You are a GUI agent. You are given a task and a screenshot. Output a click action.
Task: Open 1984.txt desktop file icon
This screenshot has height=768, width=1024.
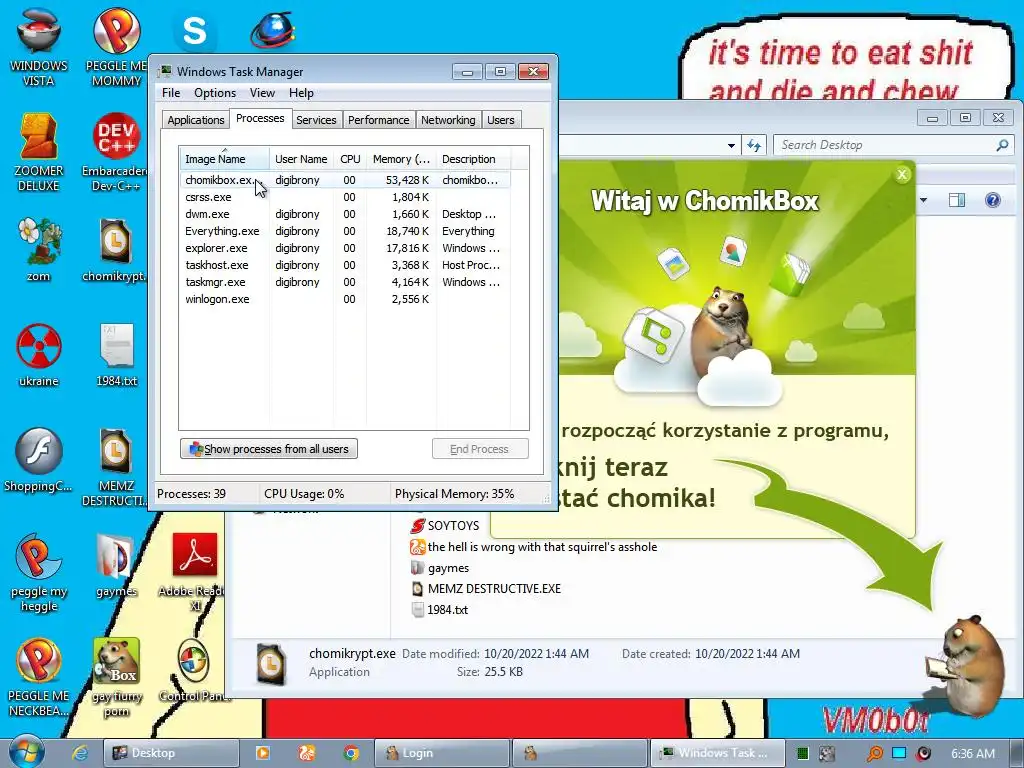pyautogui.click(x=116, y=354)
